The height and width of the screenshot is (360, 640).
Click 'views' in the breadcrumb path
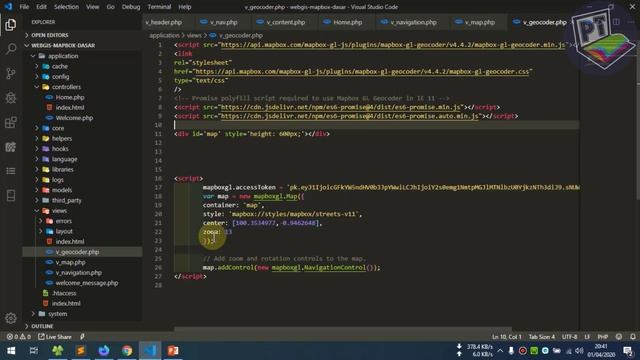click(194, 36)
